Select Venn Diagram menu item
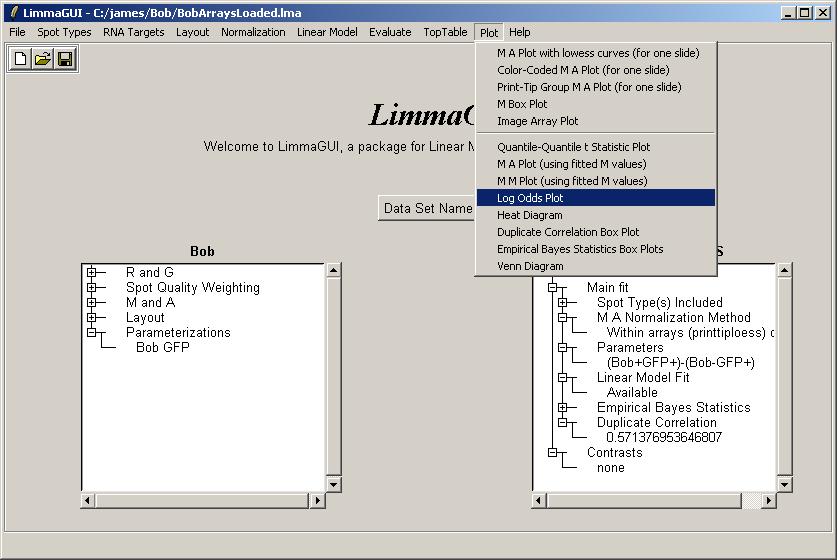This screenshot has width=837, height=560. (x=530, y=266)
